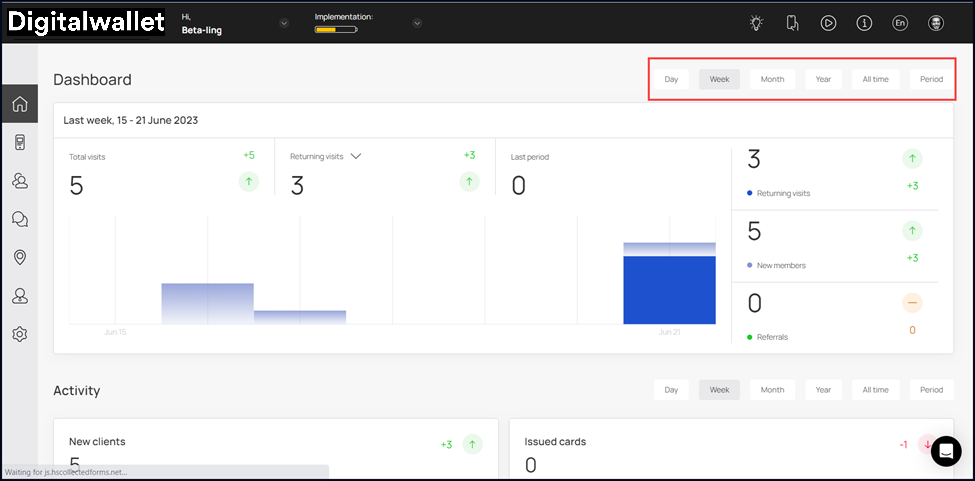This screenshot has height=481, width=975.
Task: Switch language using the En button
Action: pos(900,23)
